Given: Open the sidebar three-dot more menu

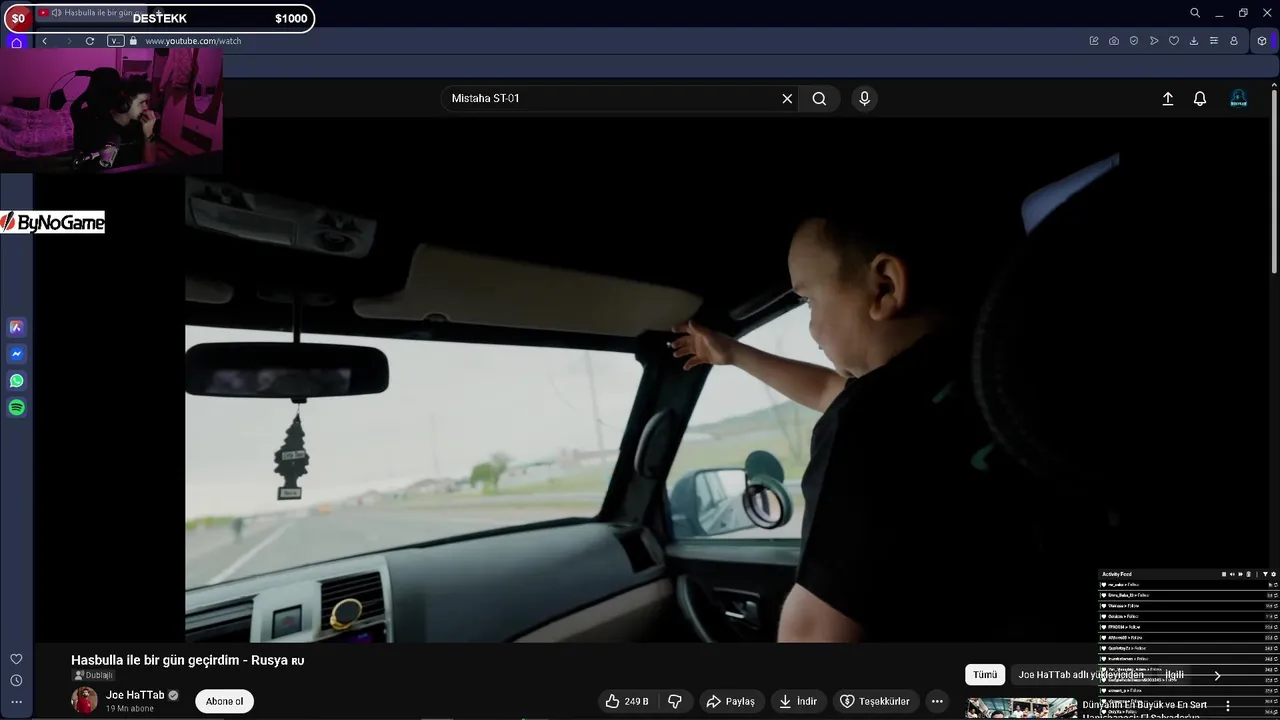Looking at the screenshot, I should [16, 702].
